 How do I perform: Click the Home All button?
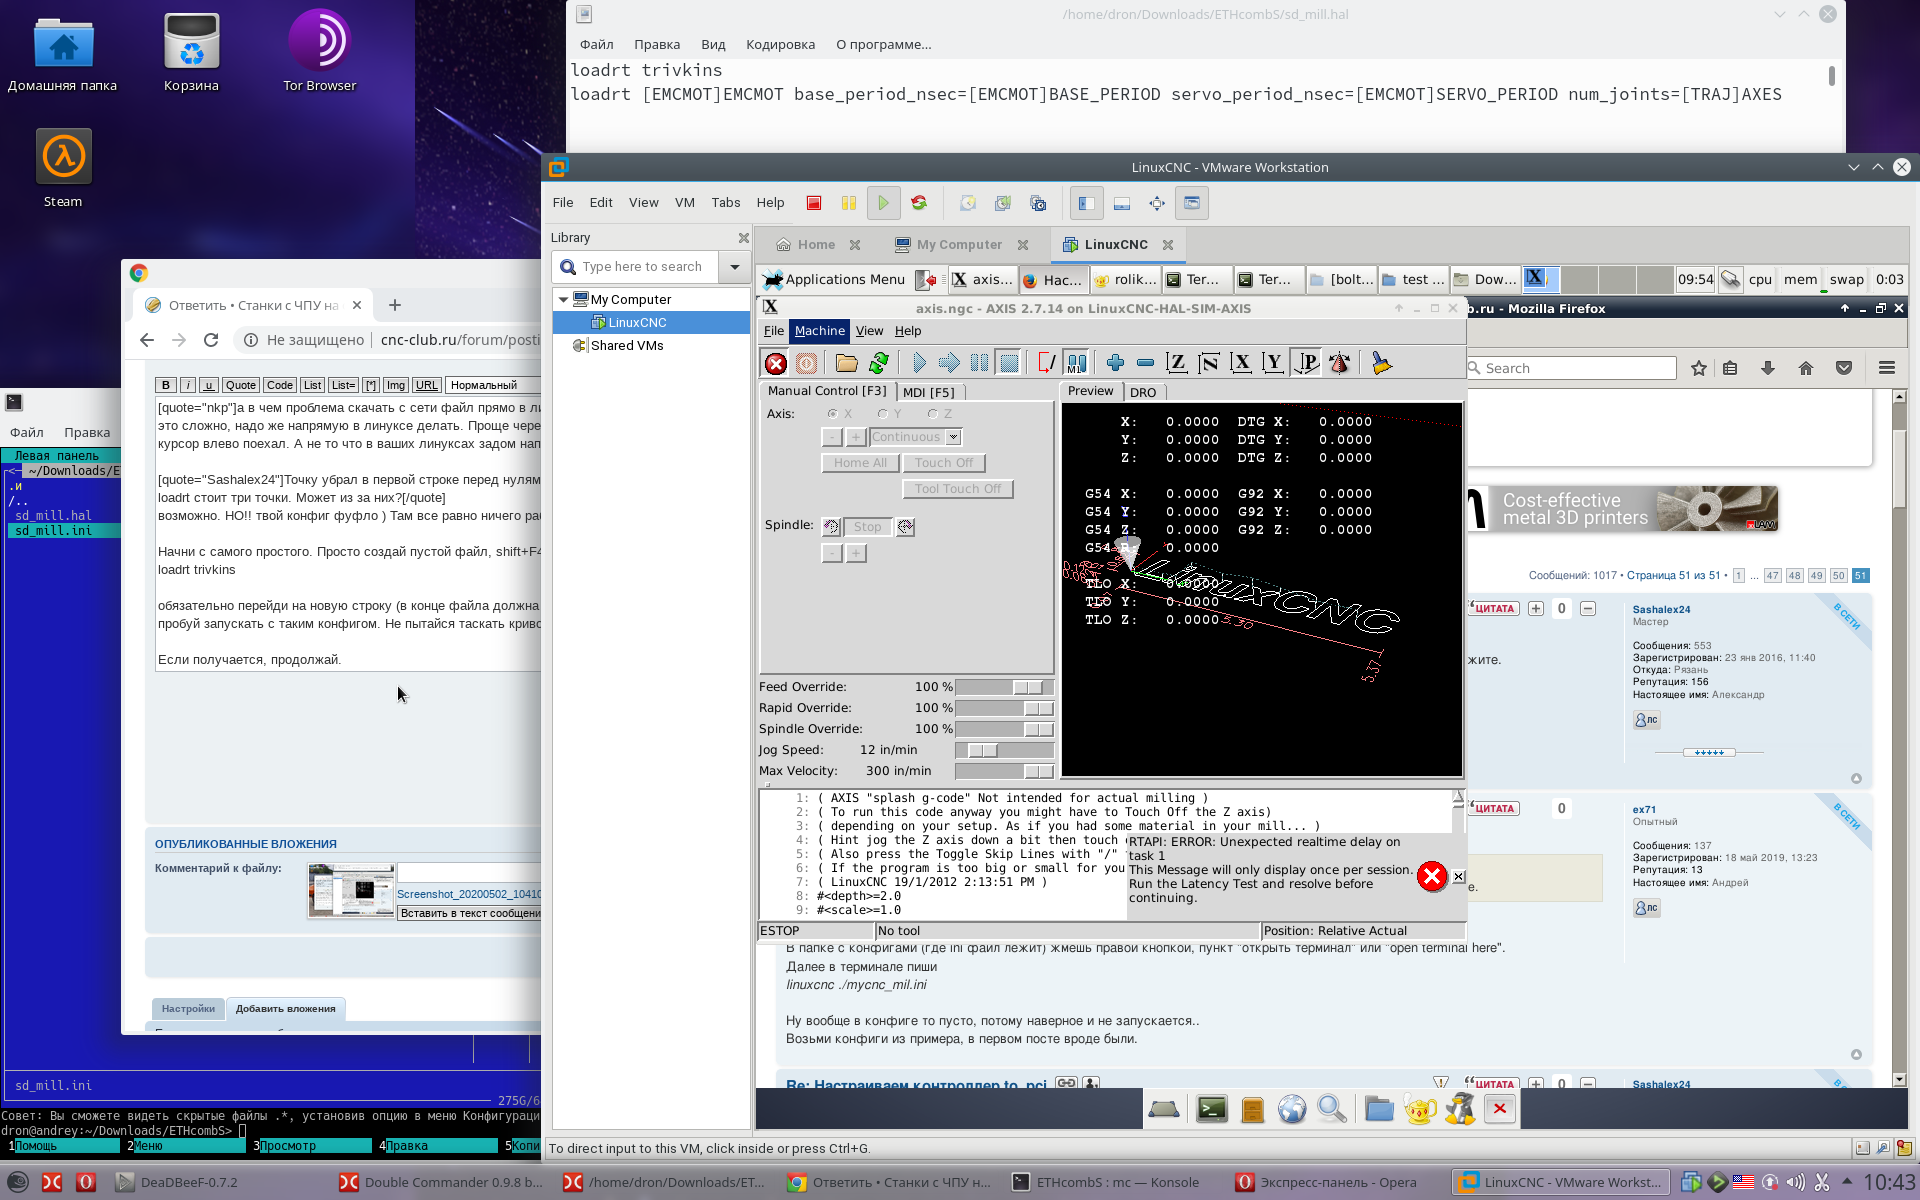click(859, 463)
